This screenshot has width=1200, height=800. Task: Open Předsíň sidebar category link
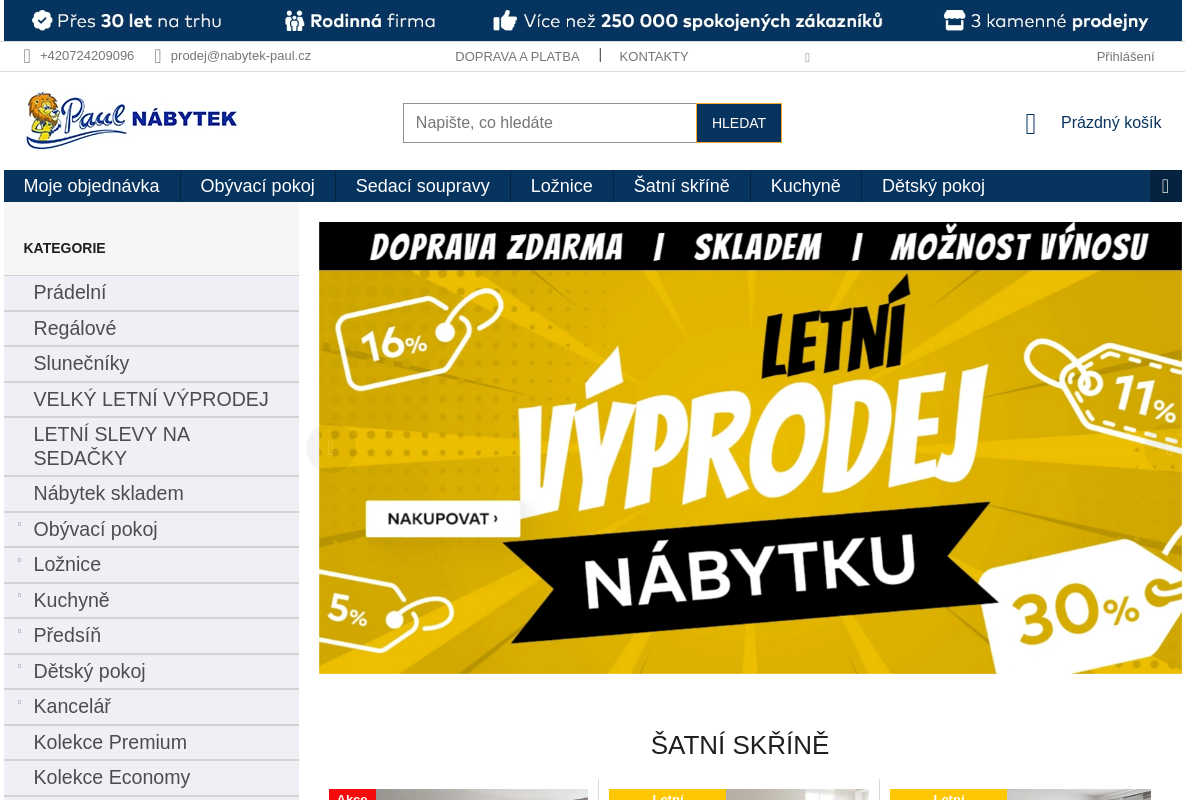click(67, 636)
